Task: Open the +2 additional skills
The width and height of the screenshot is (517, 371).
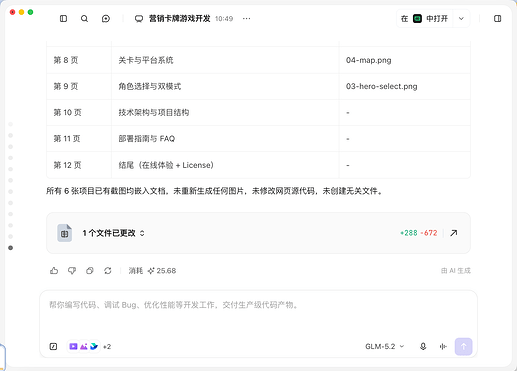Action: (107, 347)
